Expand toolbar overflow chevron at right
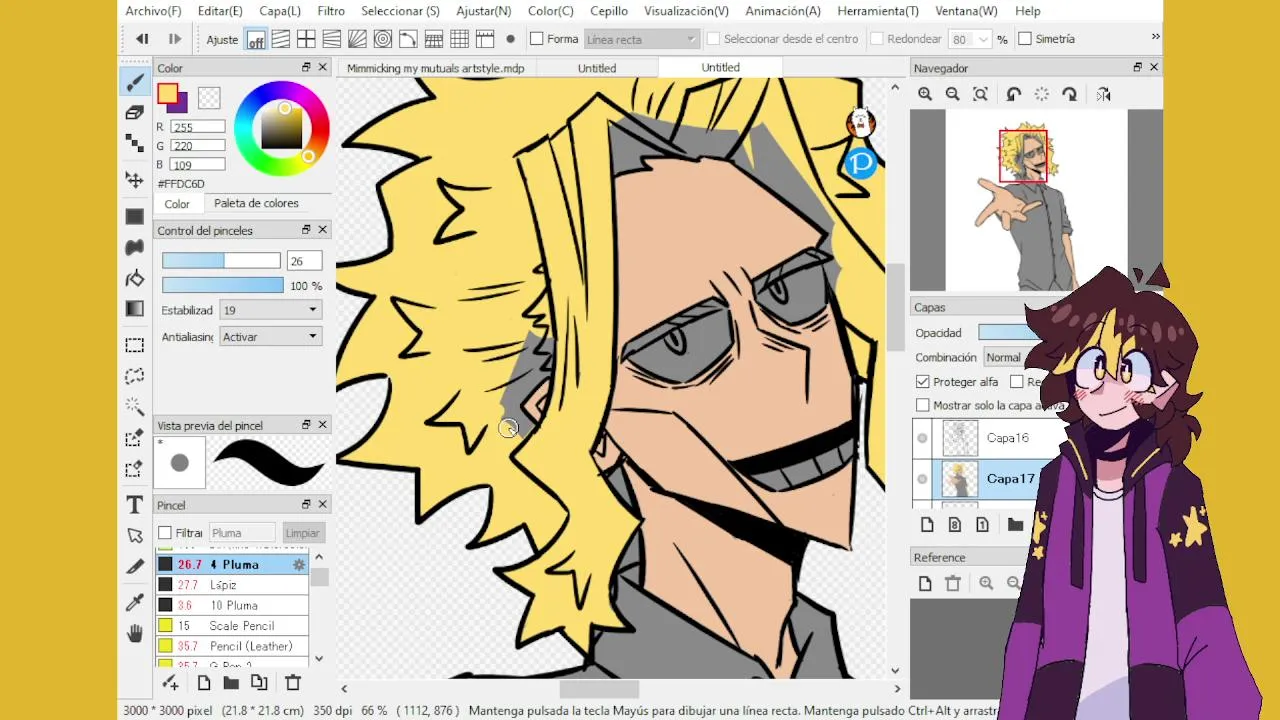1280x720 pixels. pos(1155,37)
